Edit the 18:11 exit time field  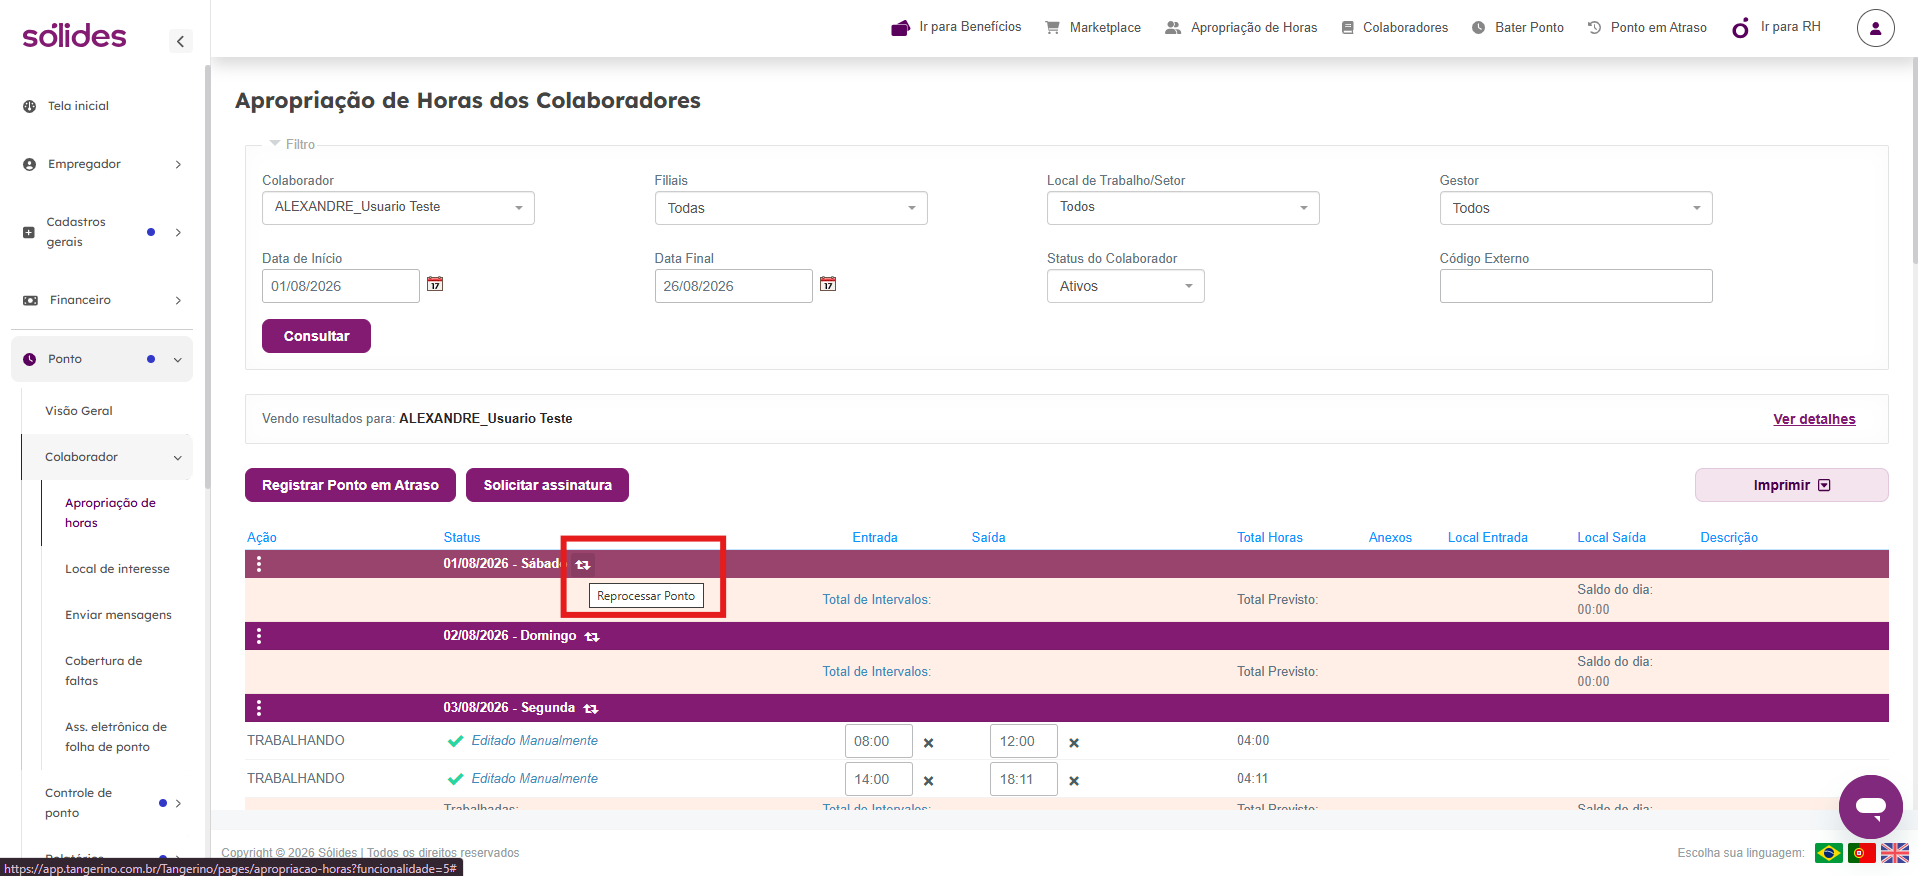click(x=1024, y=779)
